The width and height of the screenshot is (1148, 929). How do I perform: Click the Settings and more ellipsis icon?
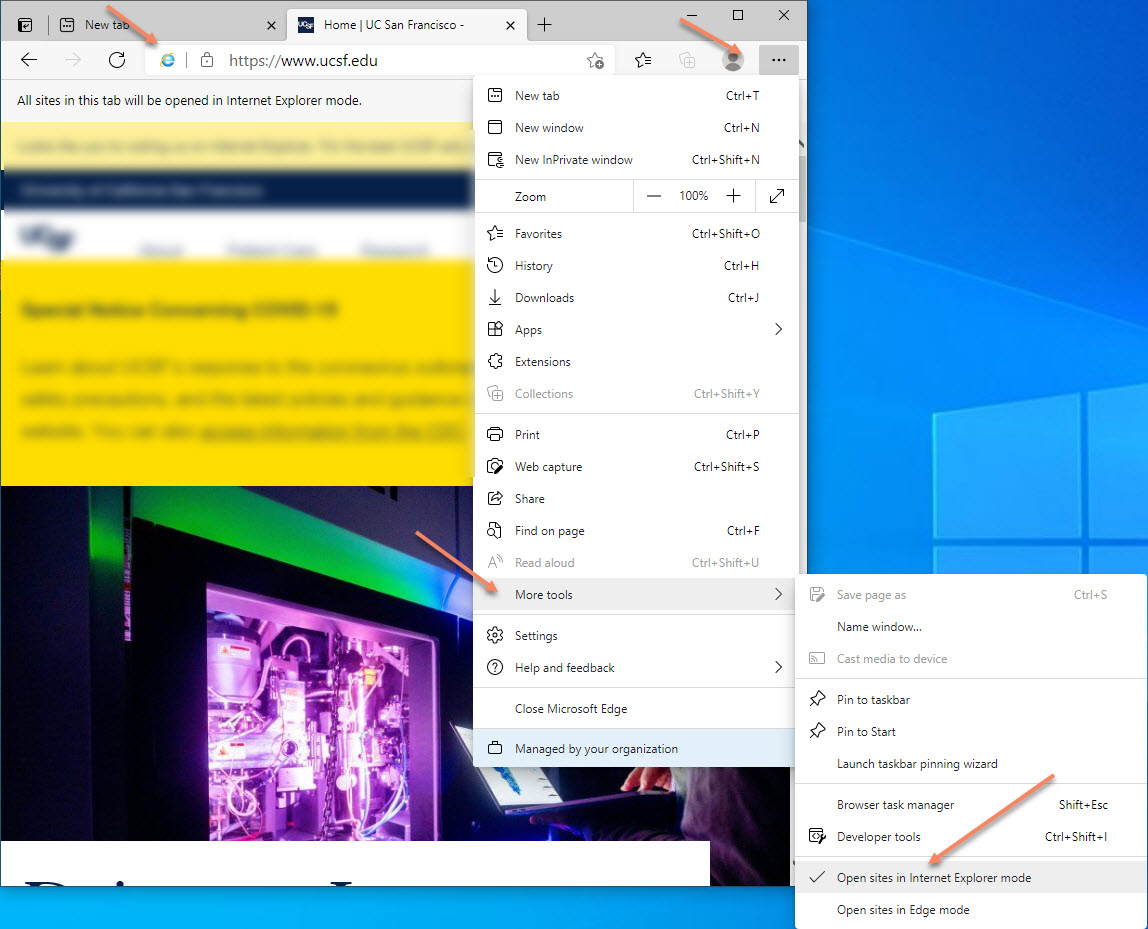point(779,60)
